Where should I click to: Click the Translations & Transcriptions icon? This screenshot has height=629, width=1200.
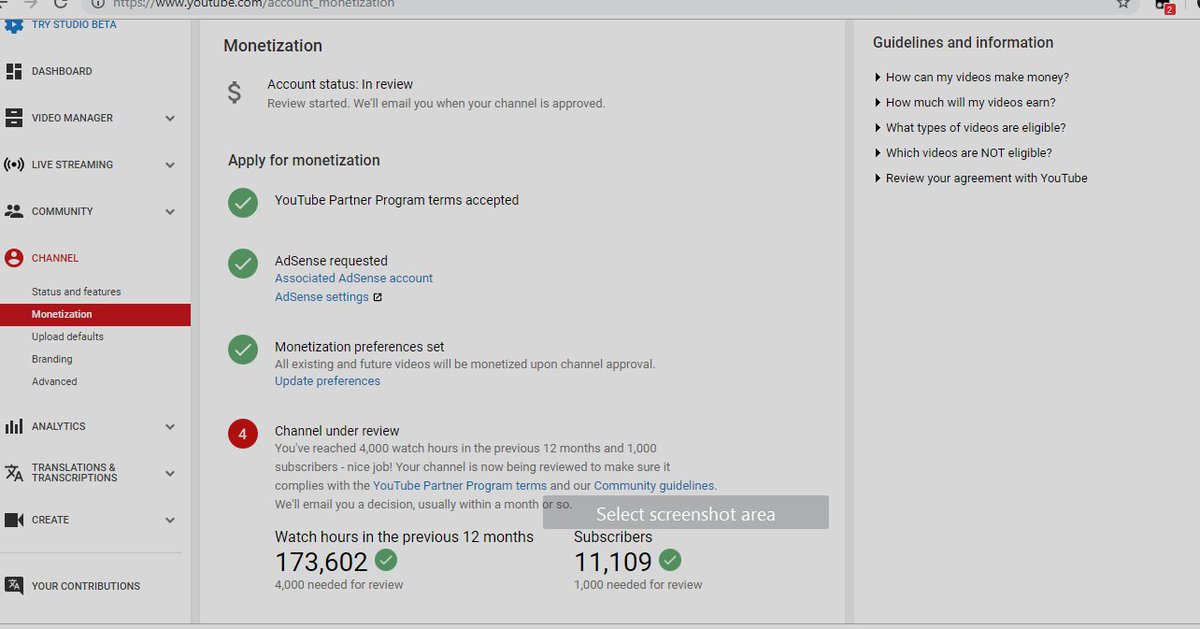14,473
